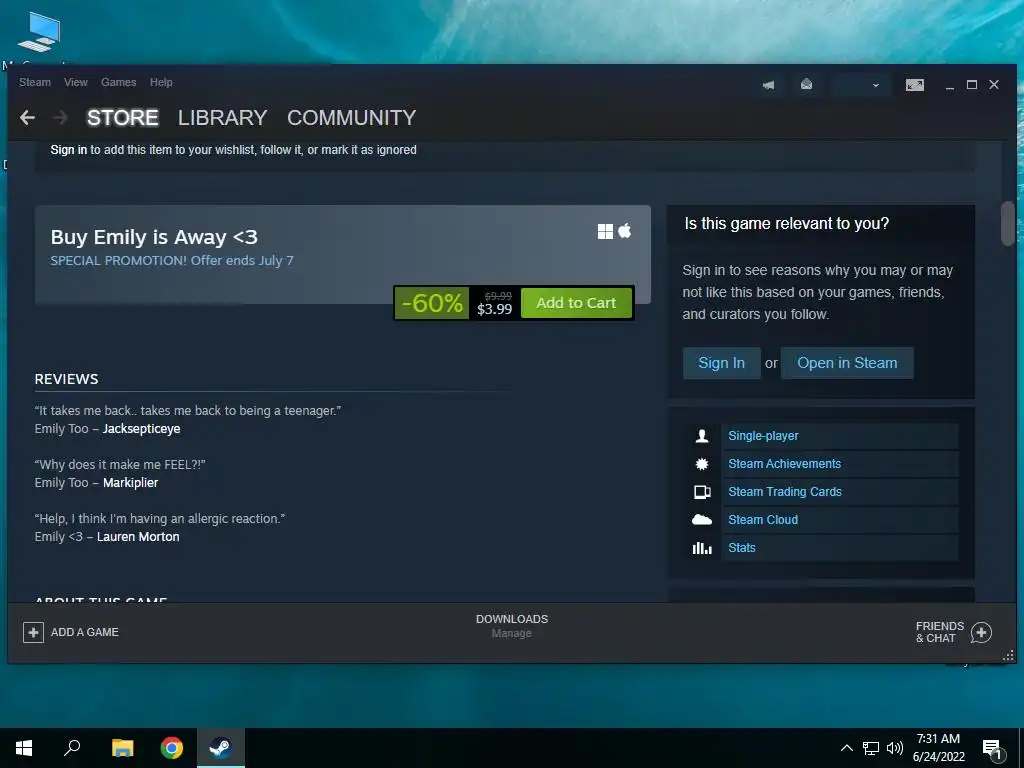Show hidden system tray icons
The width and height of the screenshot is (1024, 768).
pyautogui.click(x=846, y=748)
